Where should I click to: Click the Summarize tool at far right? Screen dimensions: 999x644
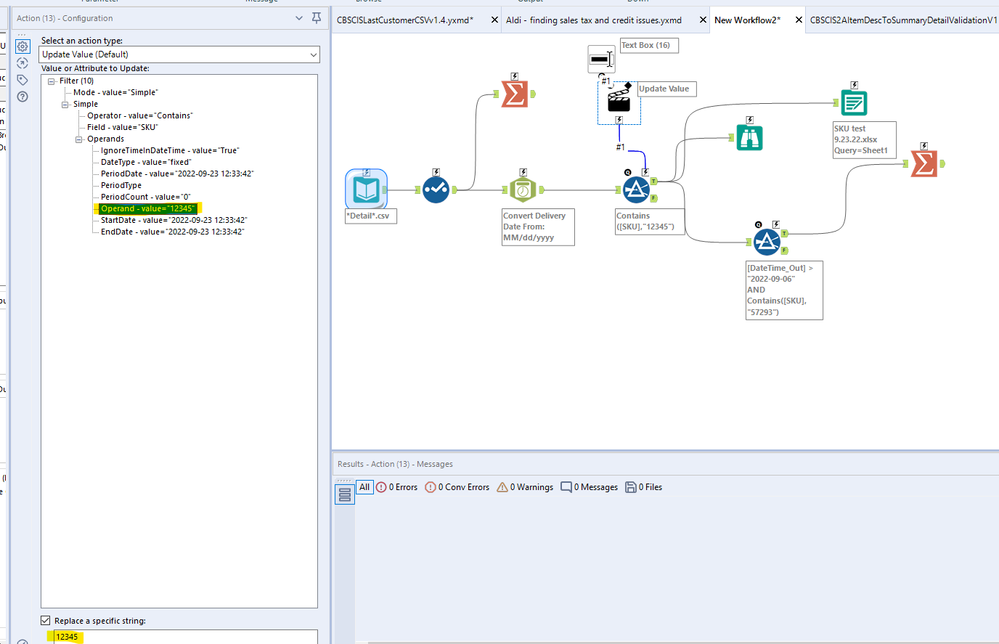click(x=924, y=164)
